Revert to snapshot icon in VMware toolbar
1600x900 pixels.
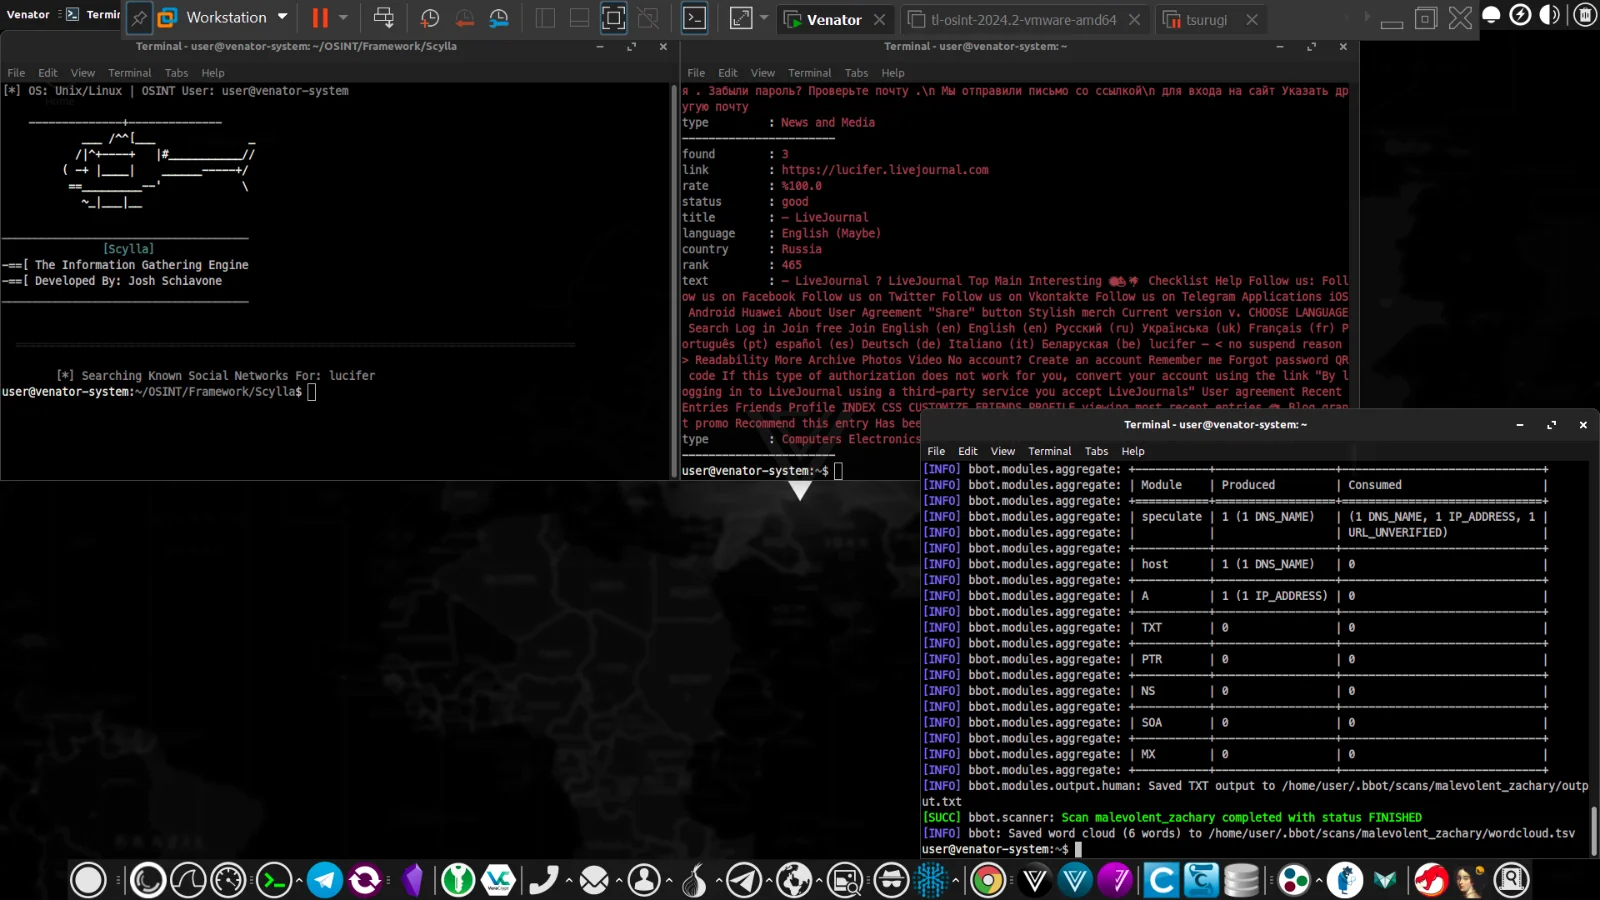click(x=465, y=18)
